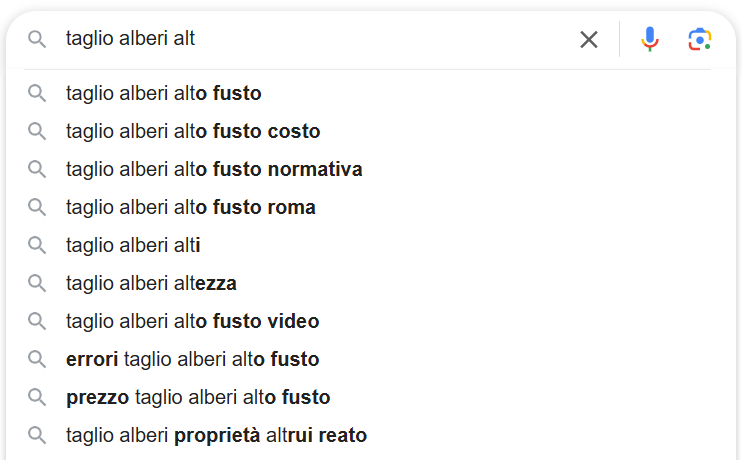Pick 'taglio alberi proprietà altrui reato'
The width and height of the screenshot is (742, 460).
[x=216, y=436]
